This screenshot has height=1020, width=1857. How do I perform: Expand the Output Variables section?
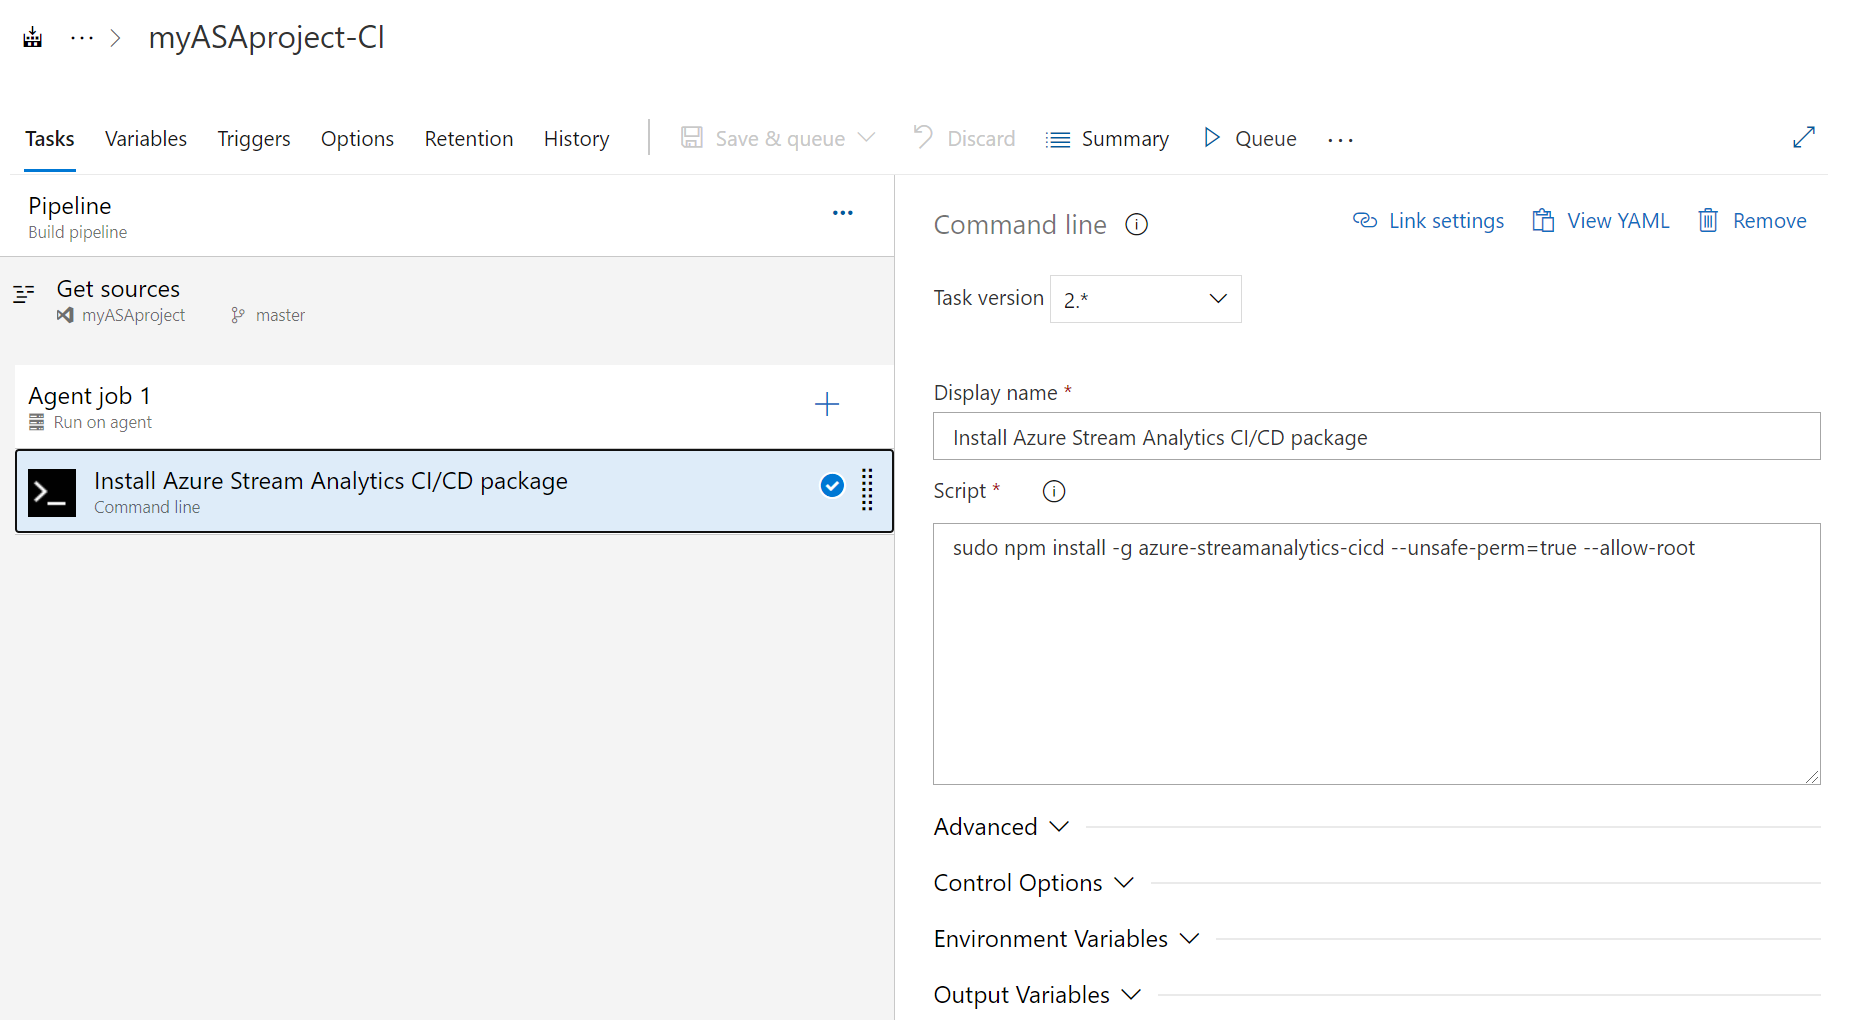1037,995
